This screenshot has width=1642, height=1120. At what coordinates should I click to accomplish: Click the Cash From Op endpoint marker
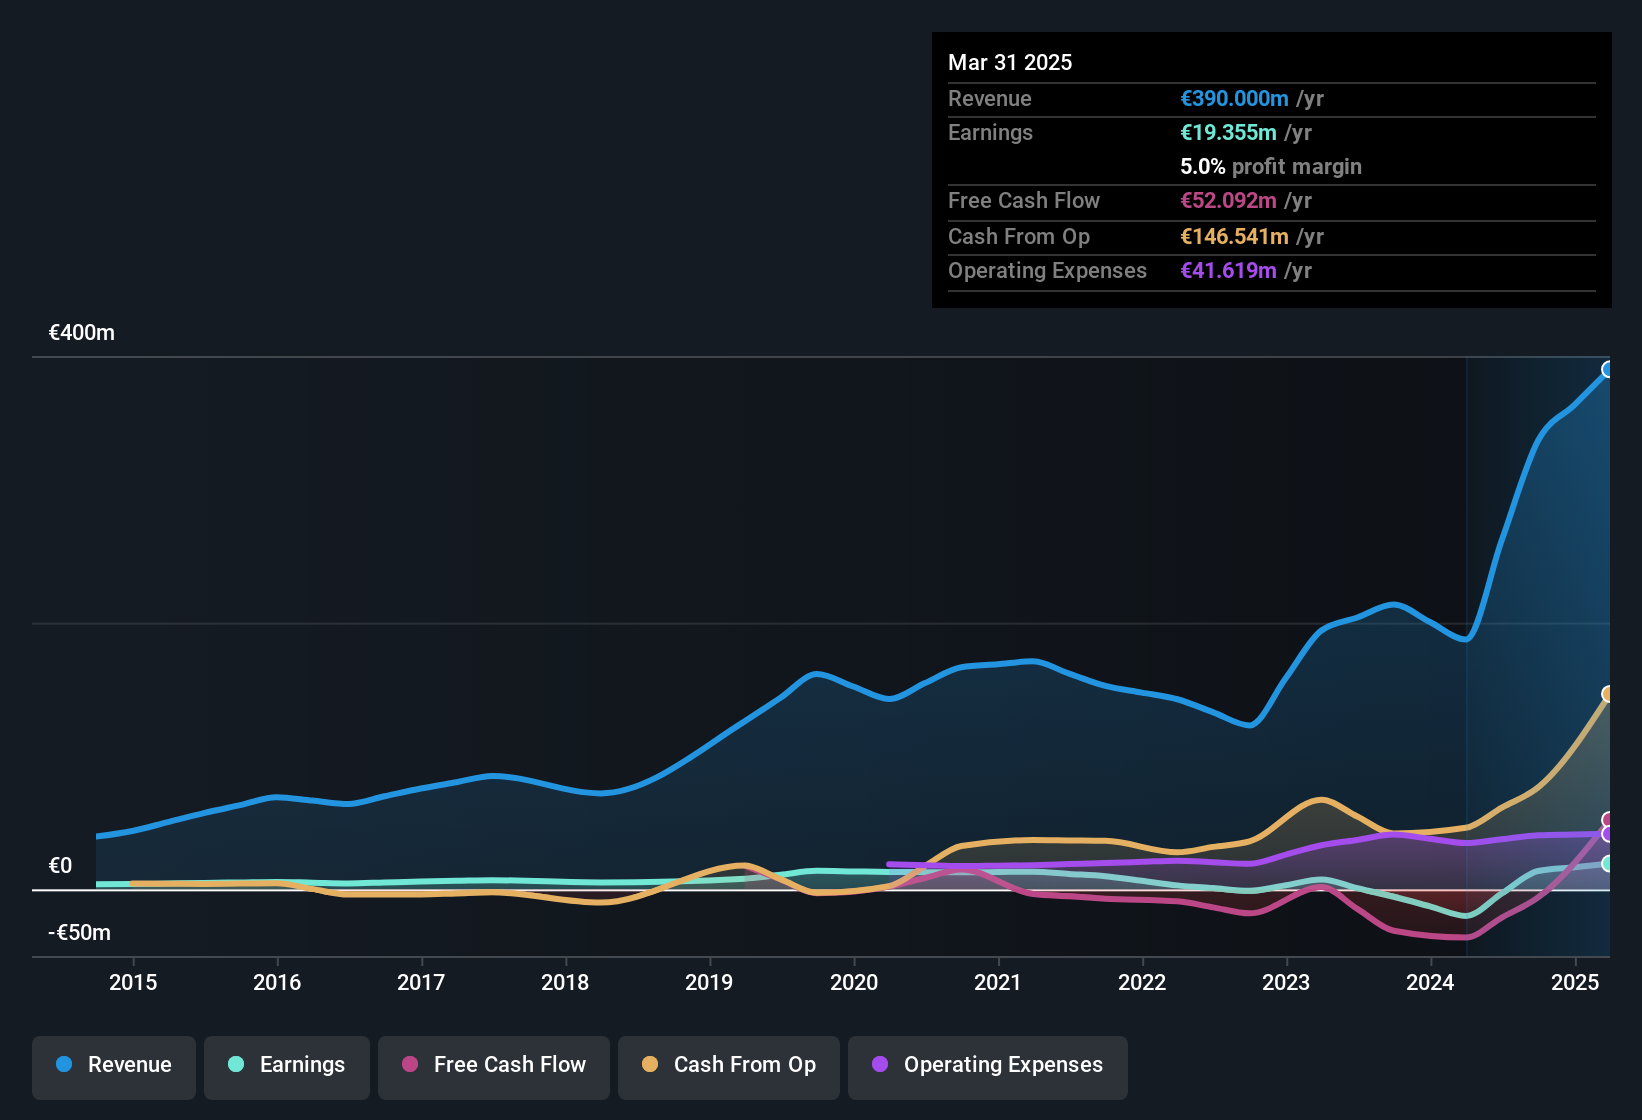(x=1608, y=694)
